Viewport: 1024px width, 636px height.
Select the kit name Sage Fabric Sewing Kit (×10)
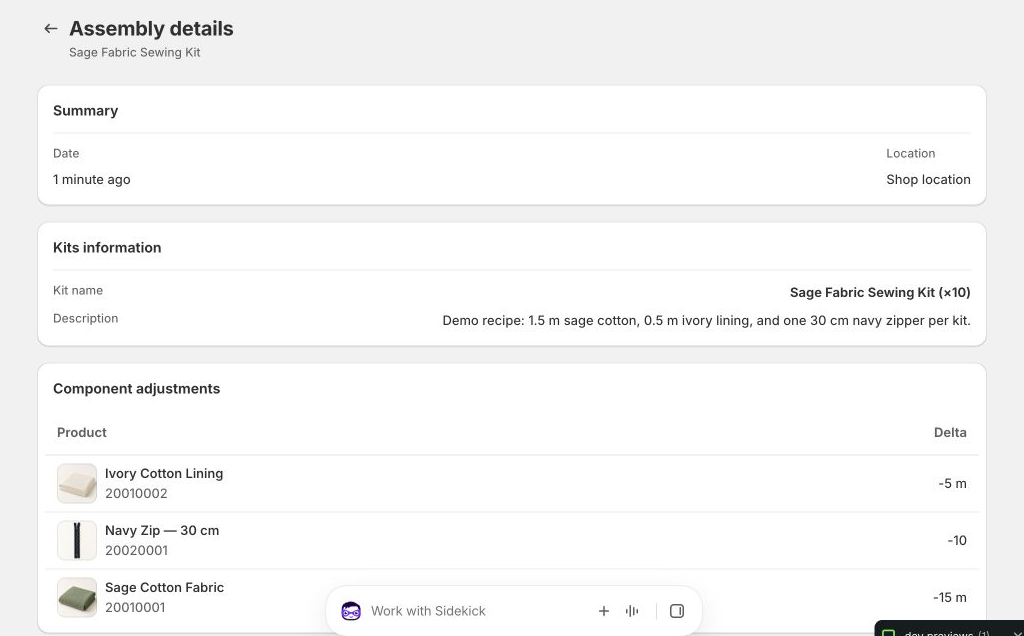880,293
